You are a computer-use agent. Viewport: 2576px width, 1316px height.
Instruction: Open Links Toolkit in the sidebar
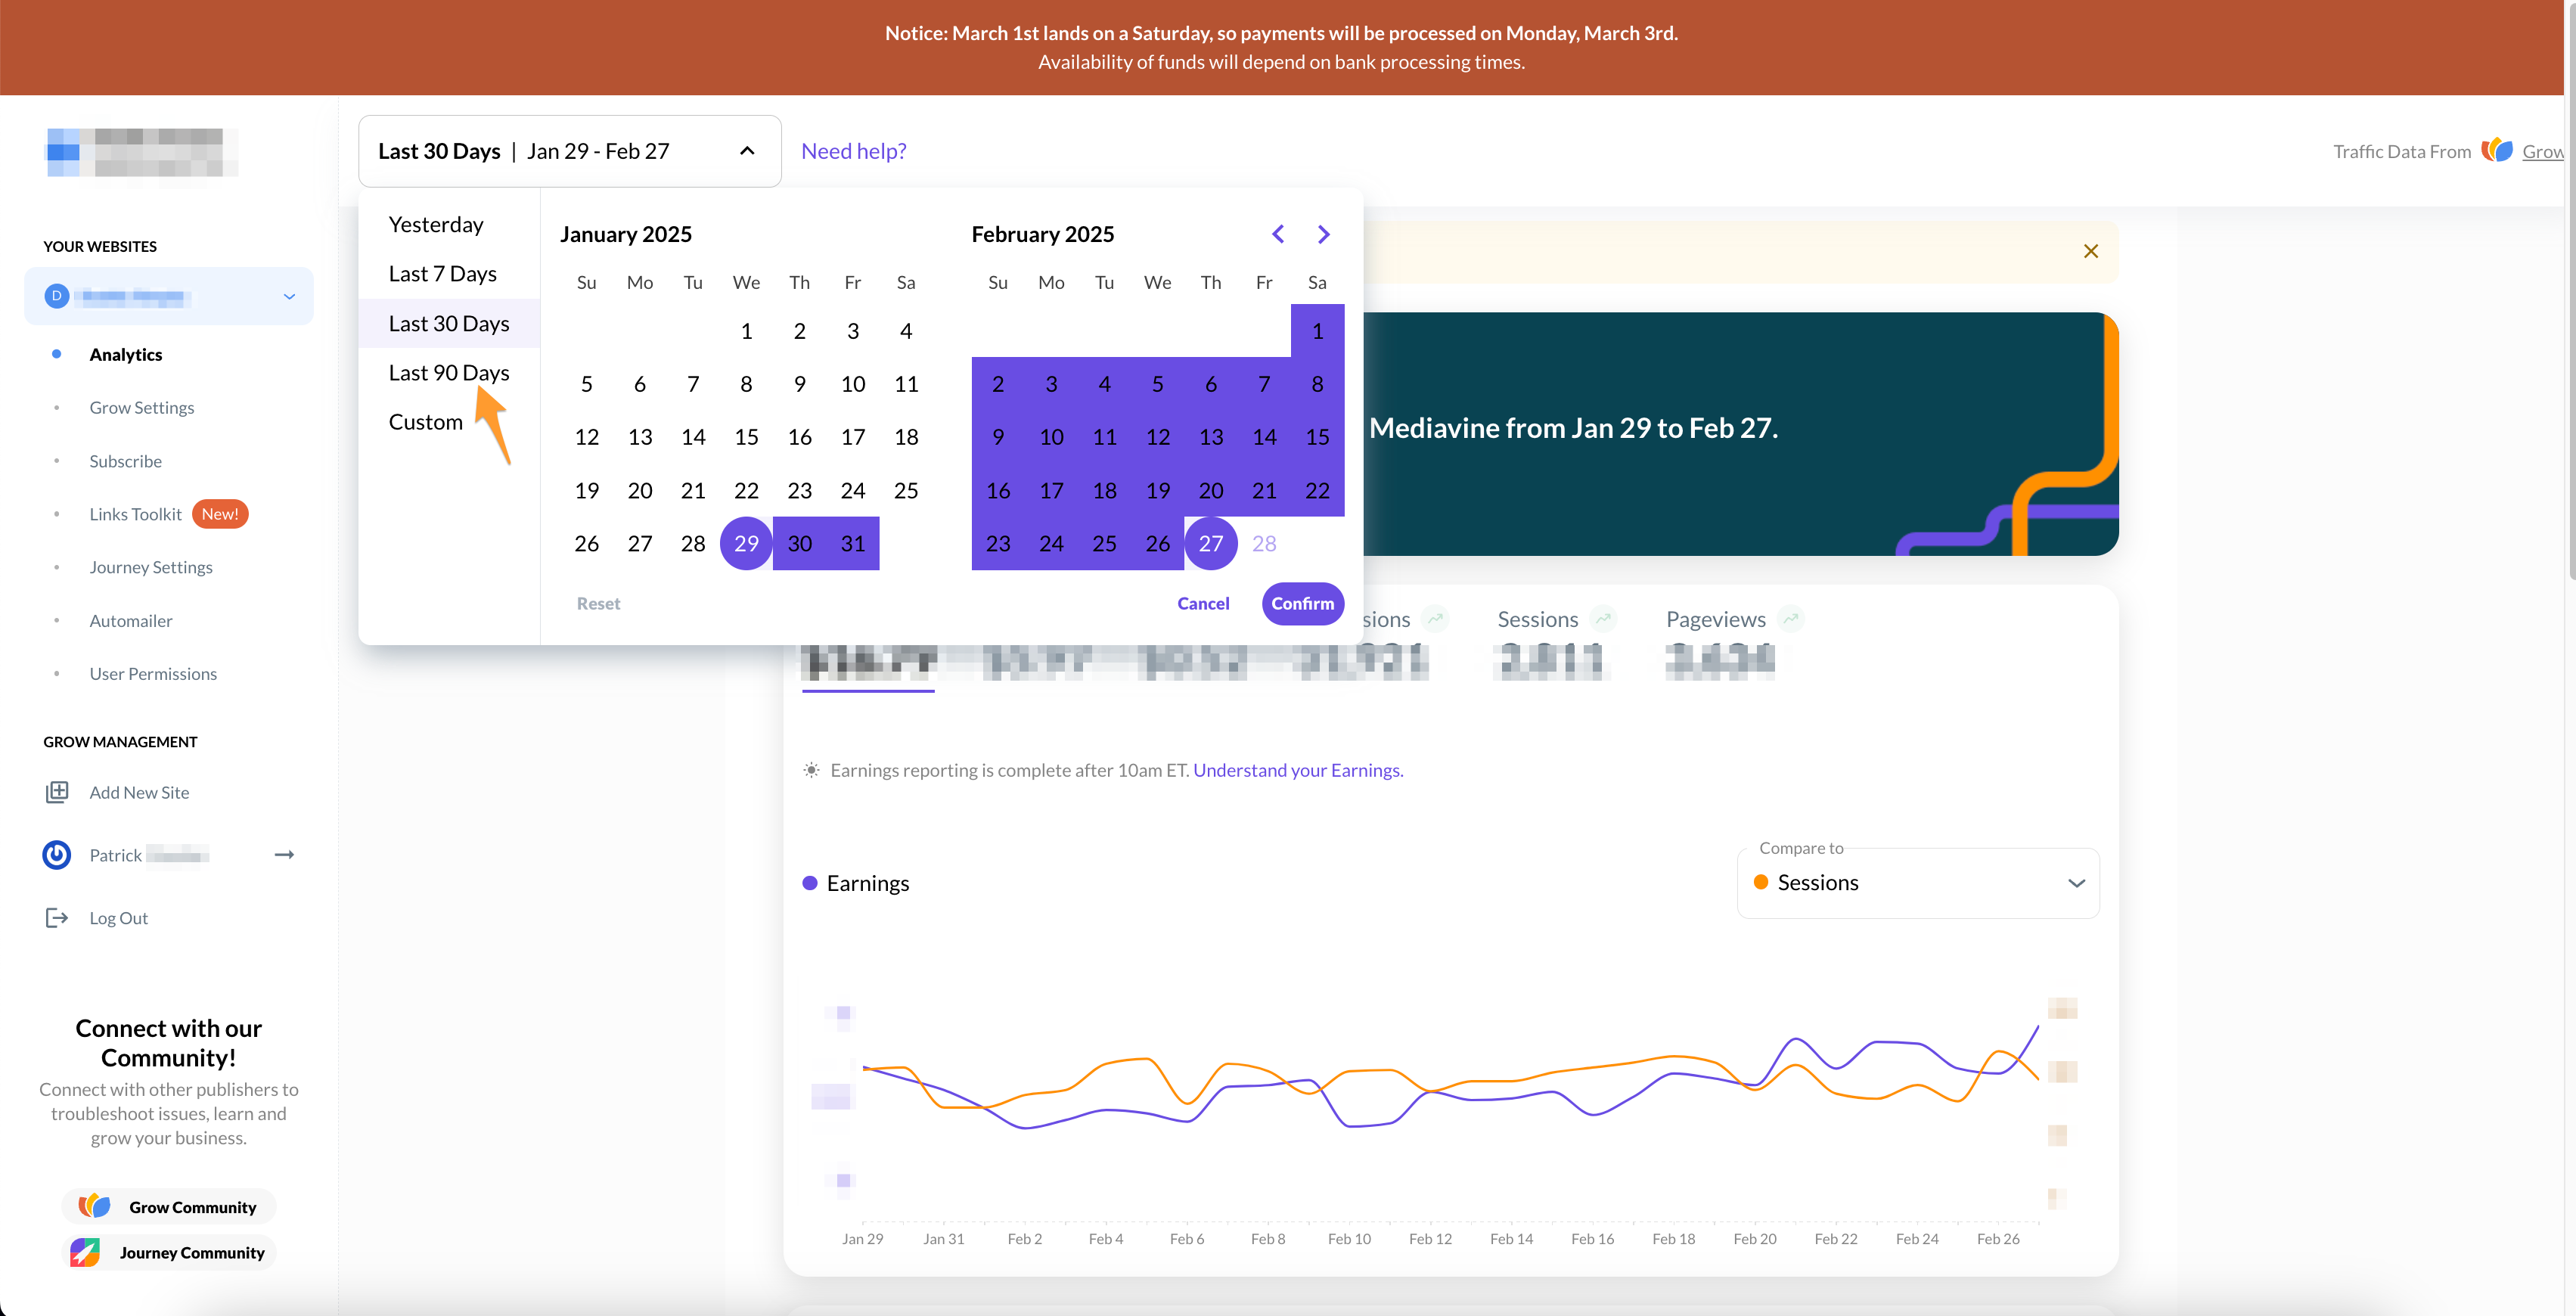135,514
